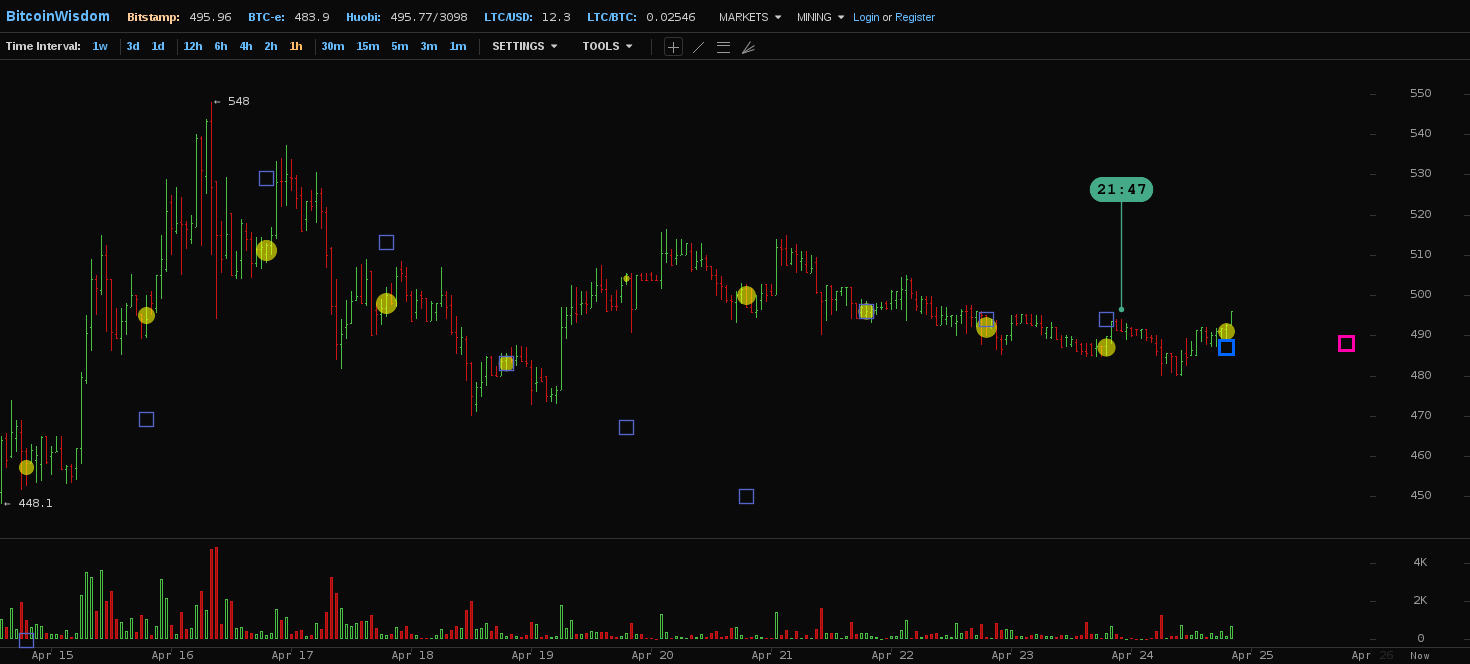
Task: Open the MARKETS dropdown
Action: coord(750,17)
